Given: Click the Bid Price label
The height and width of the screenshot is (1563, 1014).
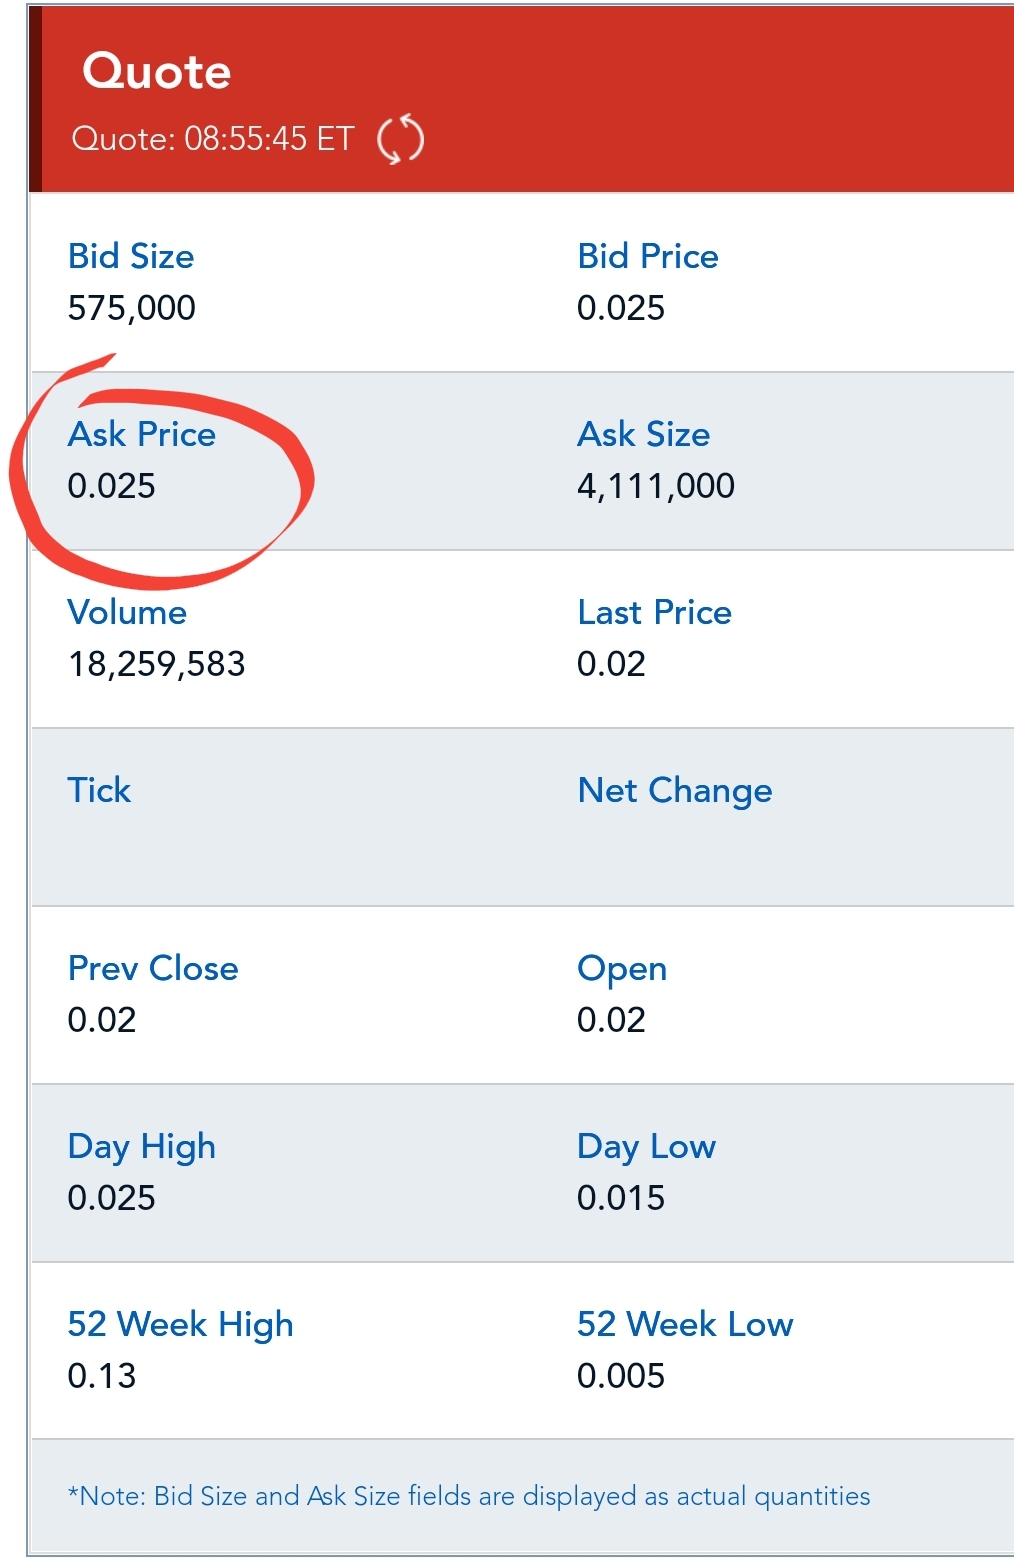Looking at the screenshot, I should (648, 257).
